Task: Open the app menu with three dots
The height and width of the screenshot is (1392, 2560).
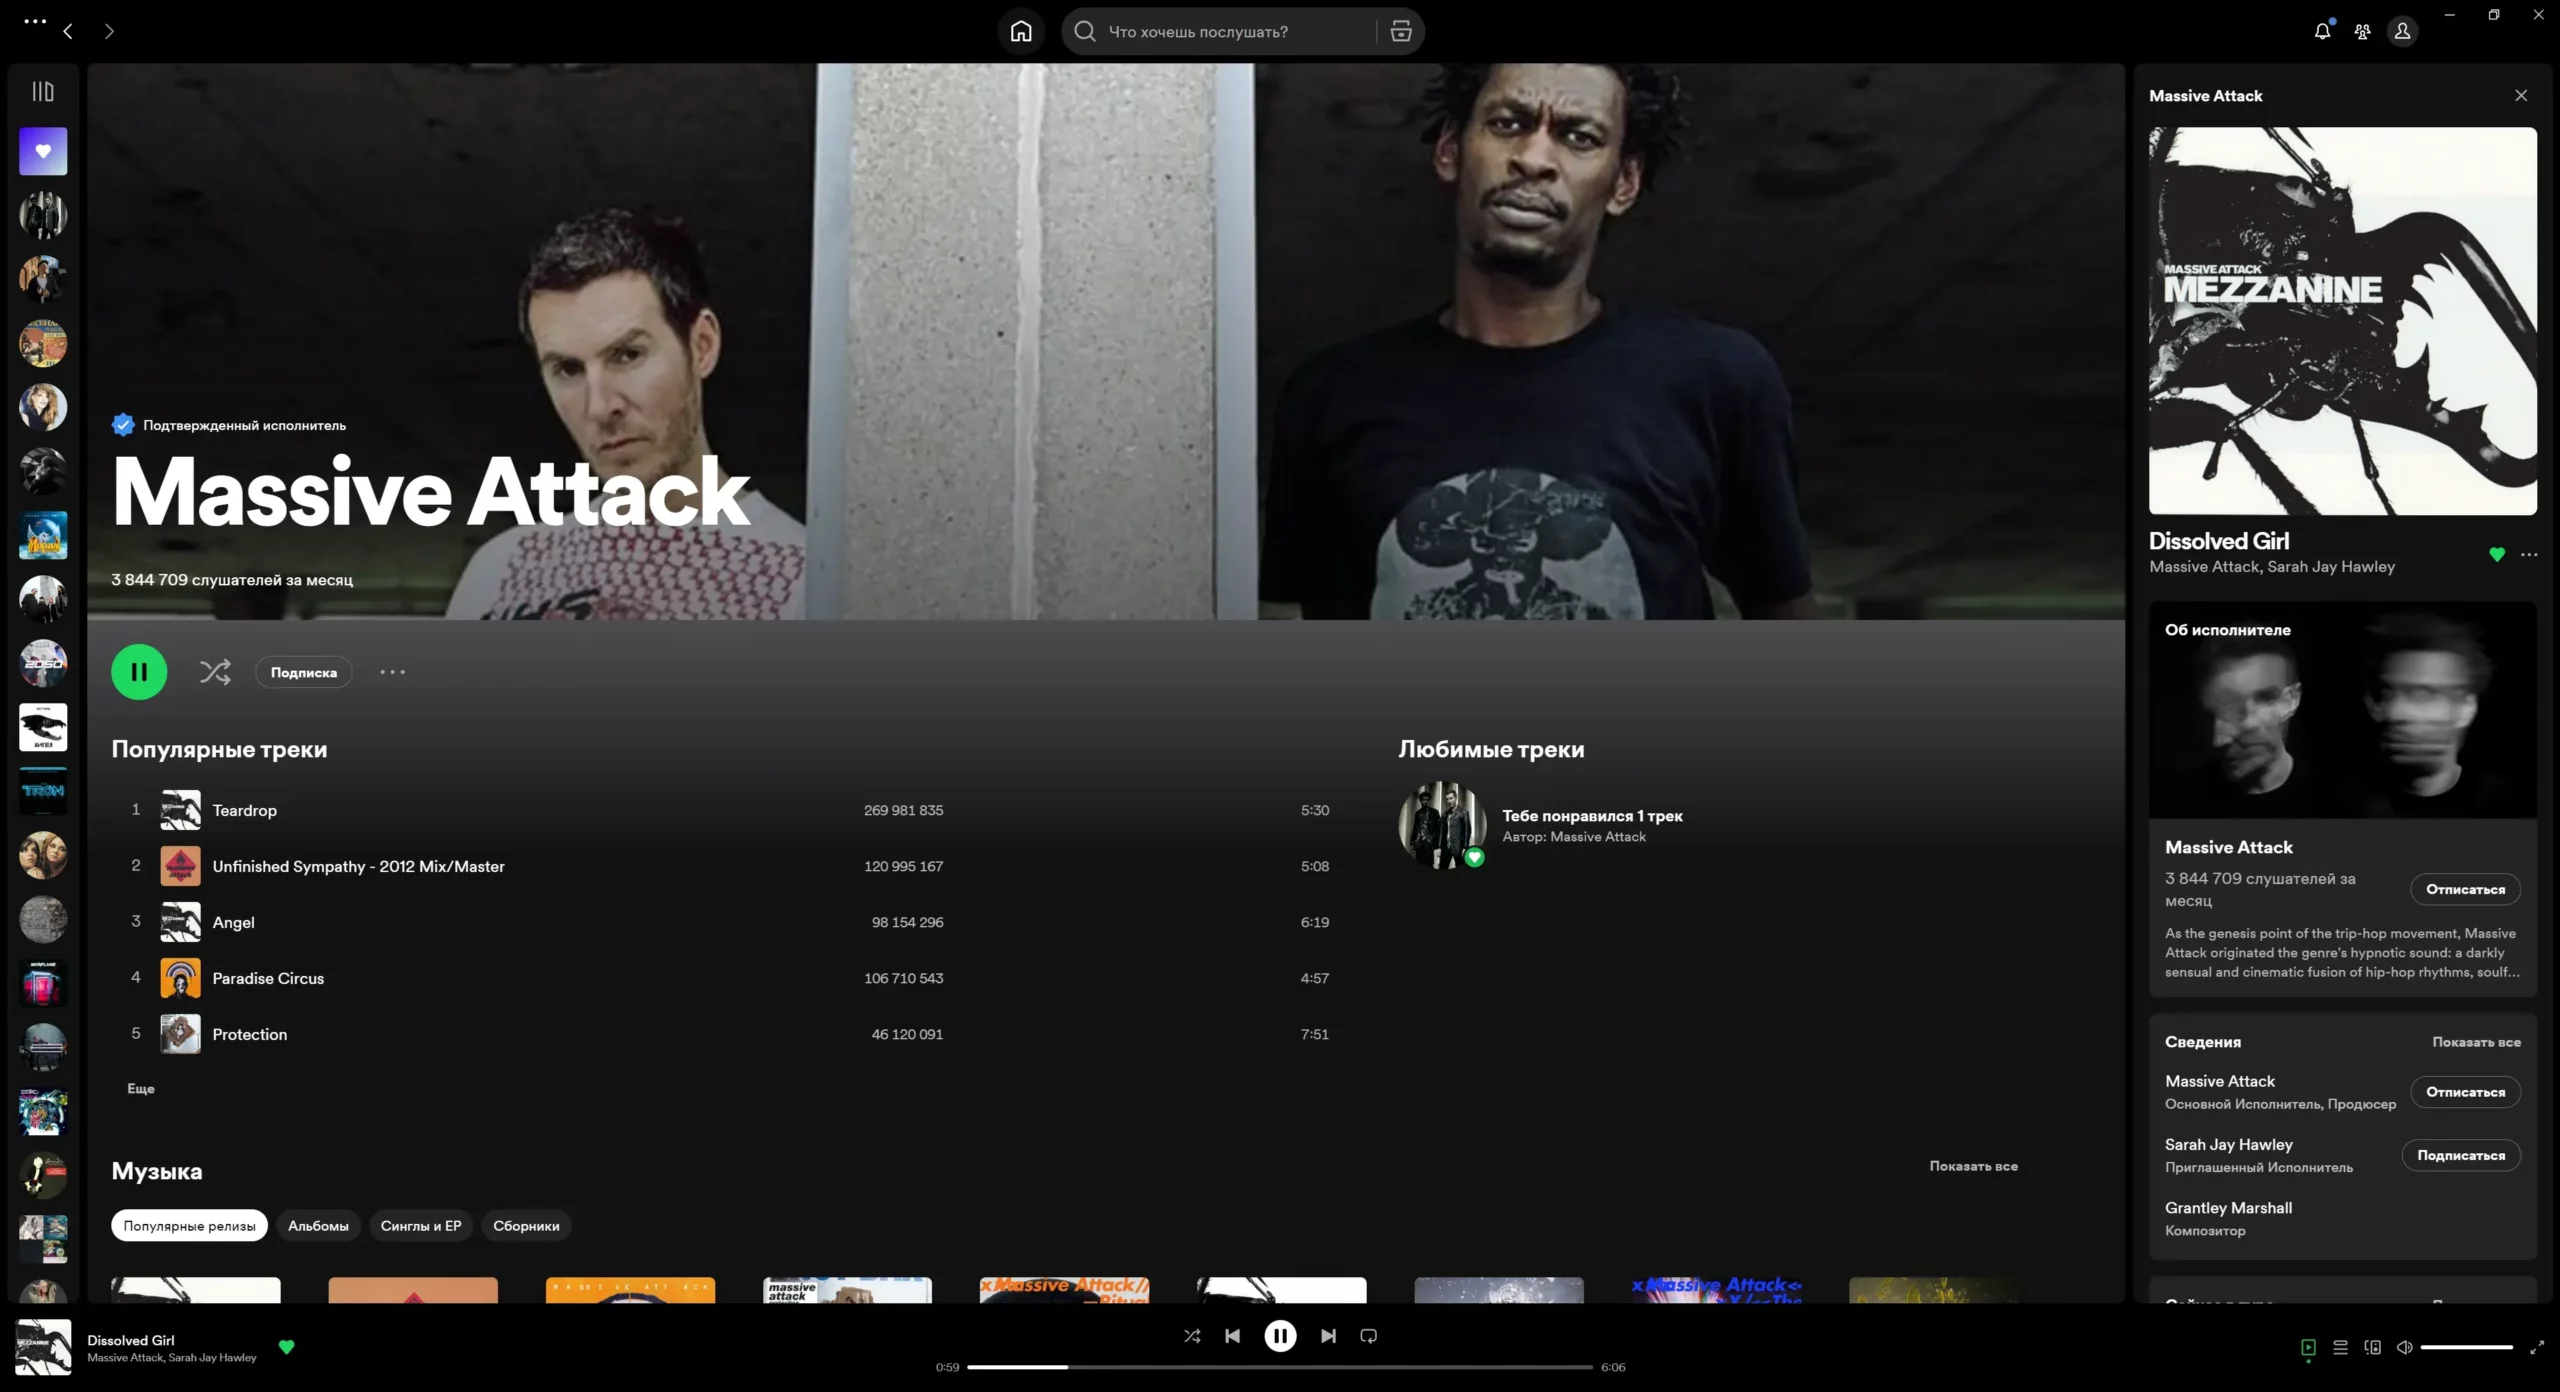Action: pos(33,23)
